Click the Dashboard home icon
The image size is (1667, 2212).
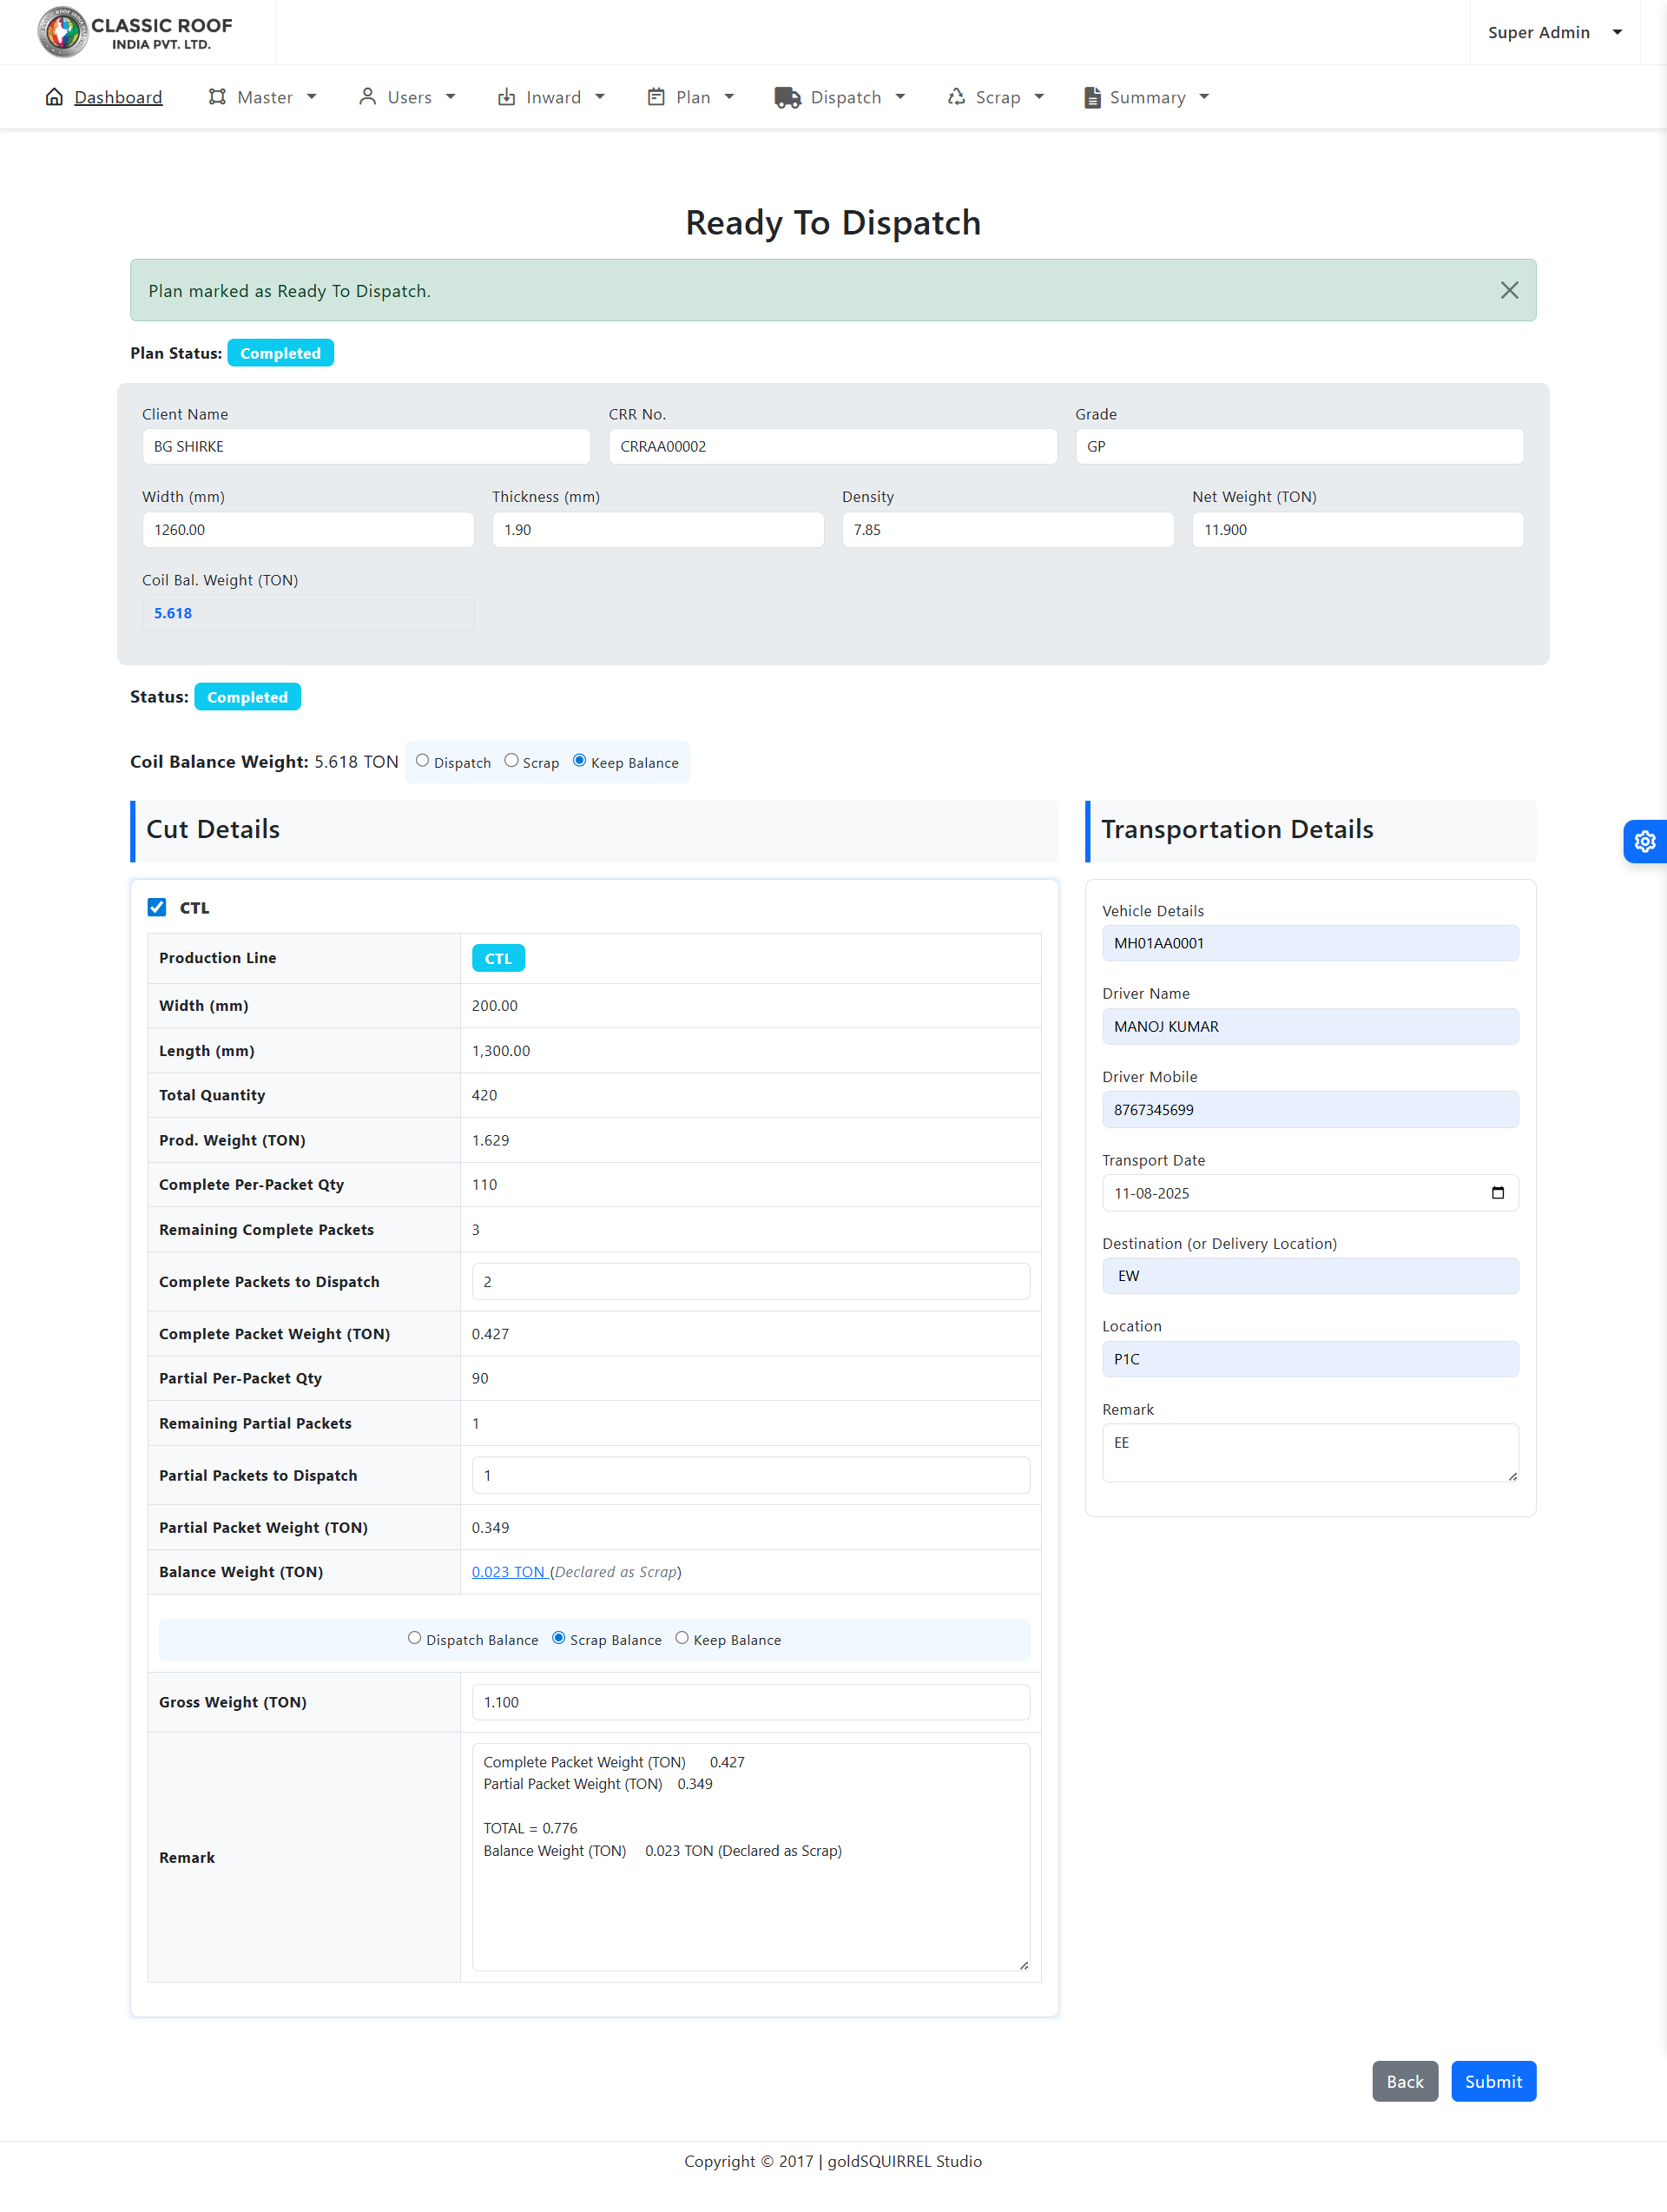[x=54, y=97]
